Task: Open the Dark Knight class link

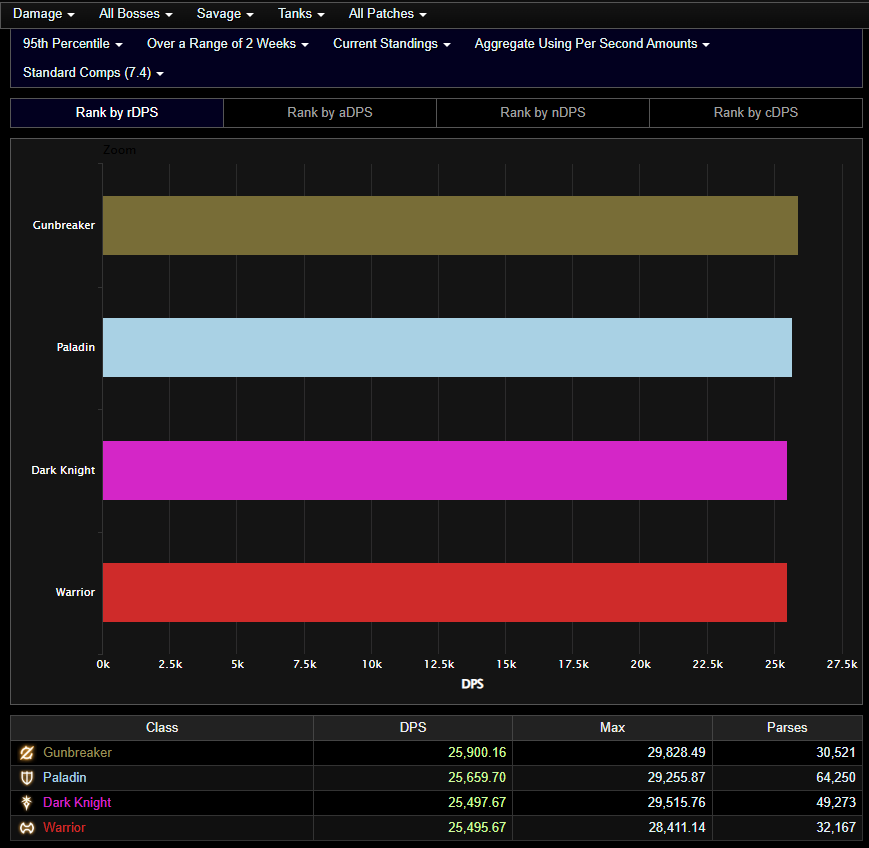Action: coord(77,803)
